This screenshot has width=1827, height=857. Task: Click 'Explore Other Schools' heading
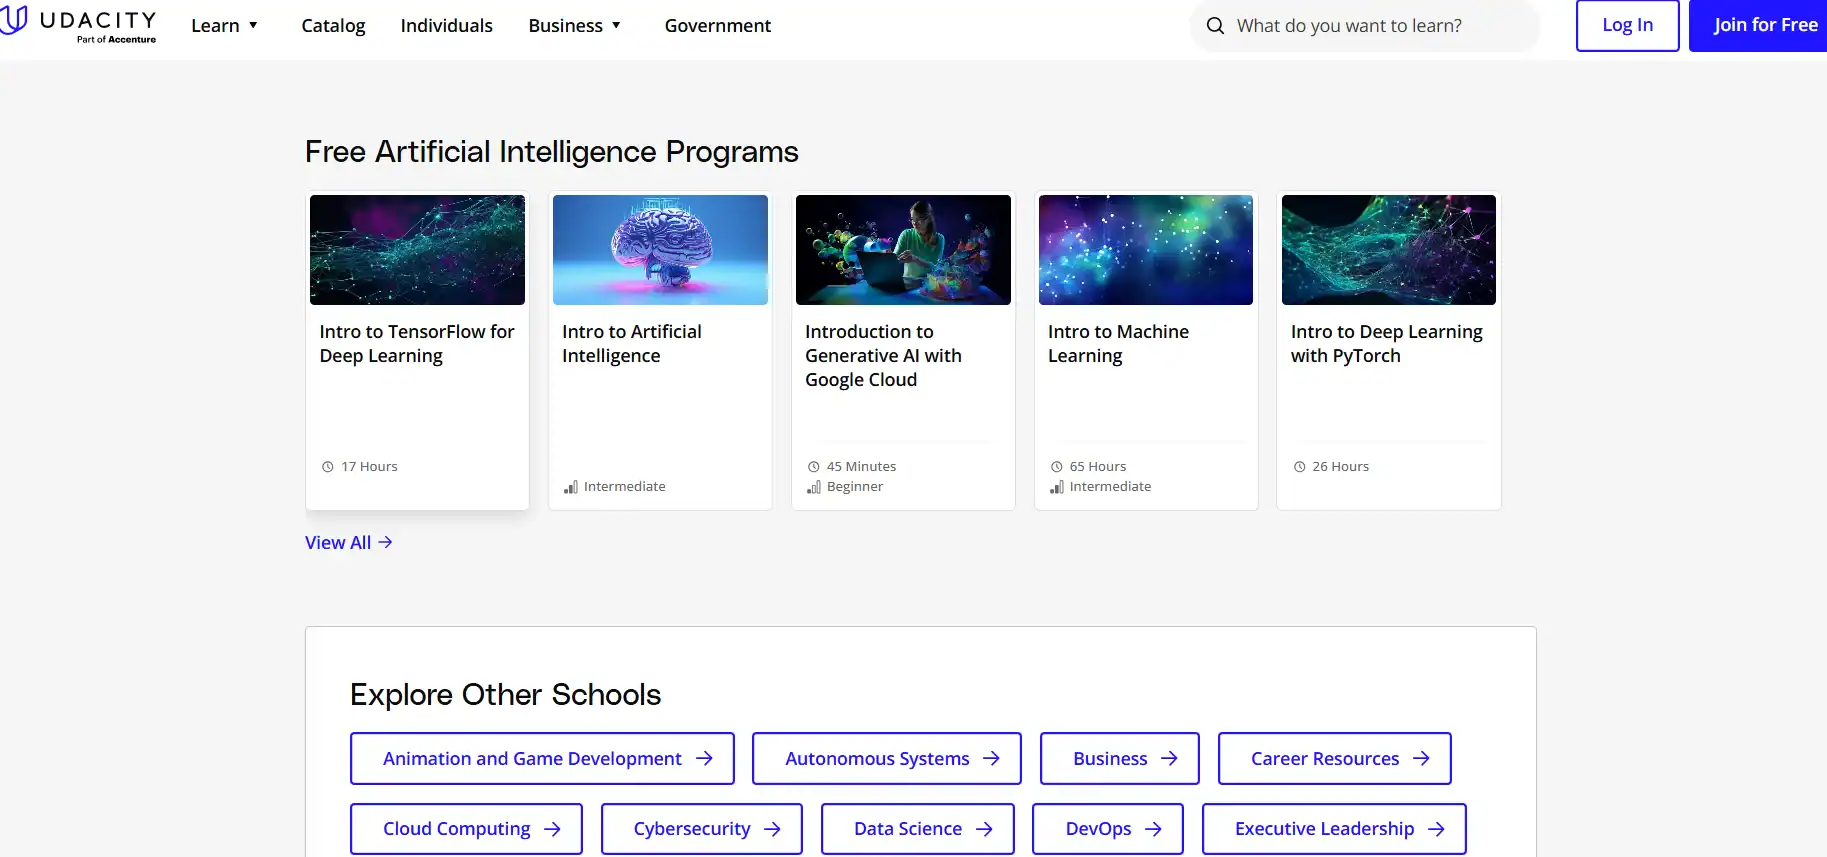(505, 695)
